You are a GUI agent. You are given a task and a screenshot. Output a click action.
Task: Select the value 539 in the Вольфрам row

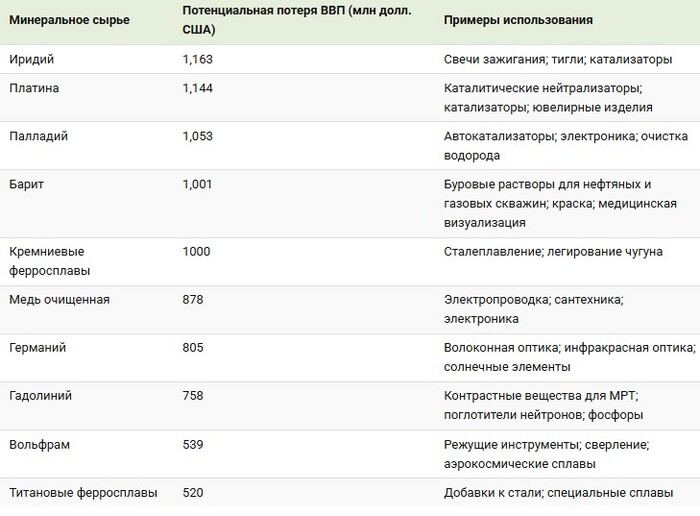pos(194,443)
